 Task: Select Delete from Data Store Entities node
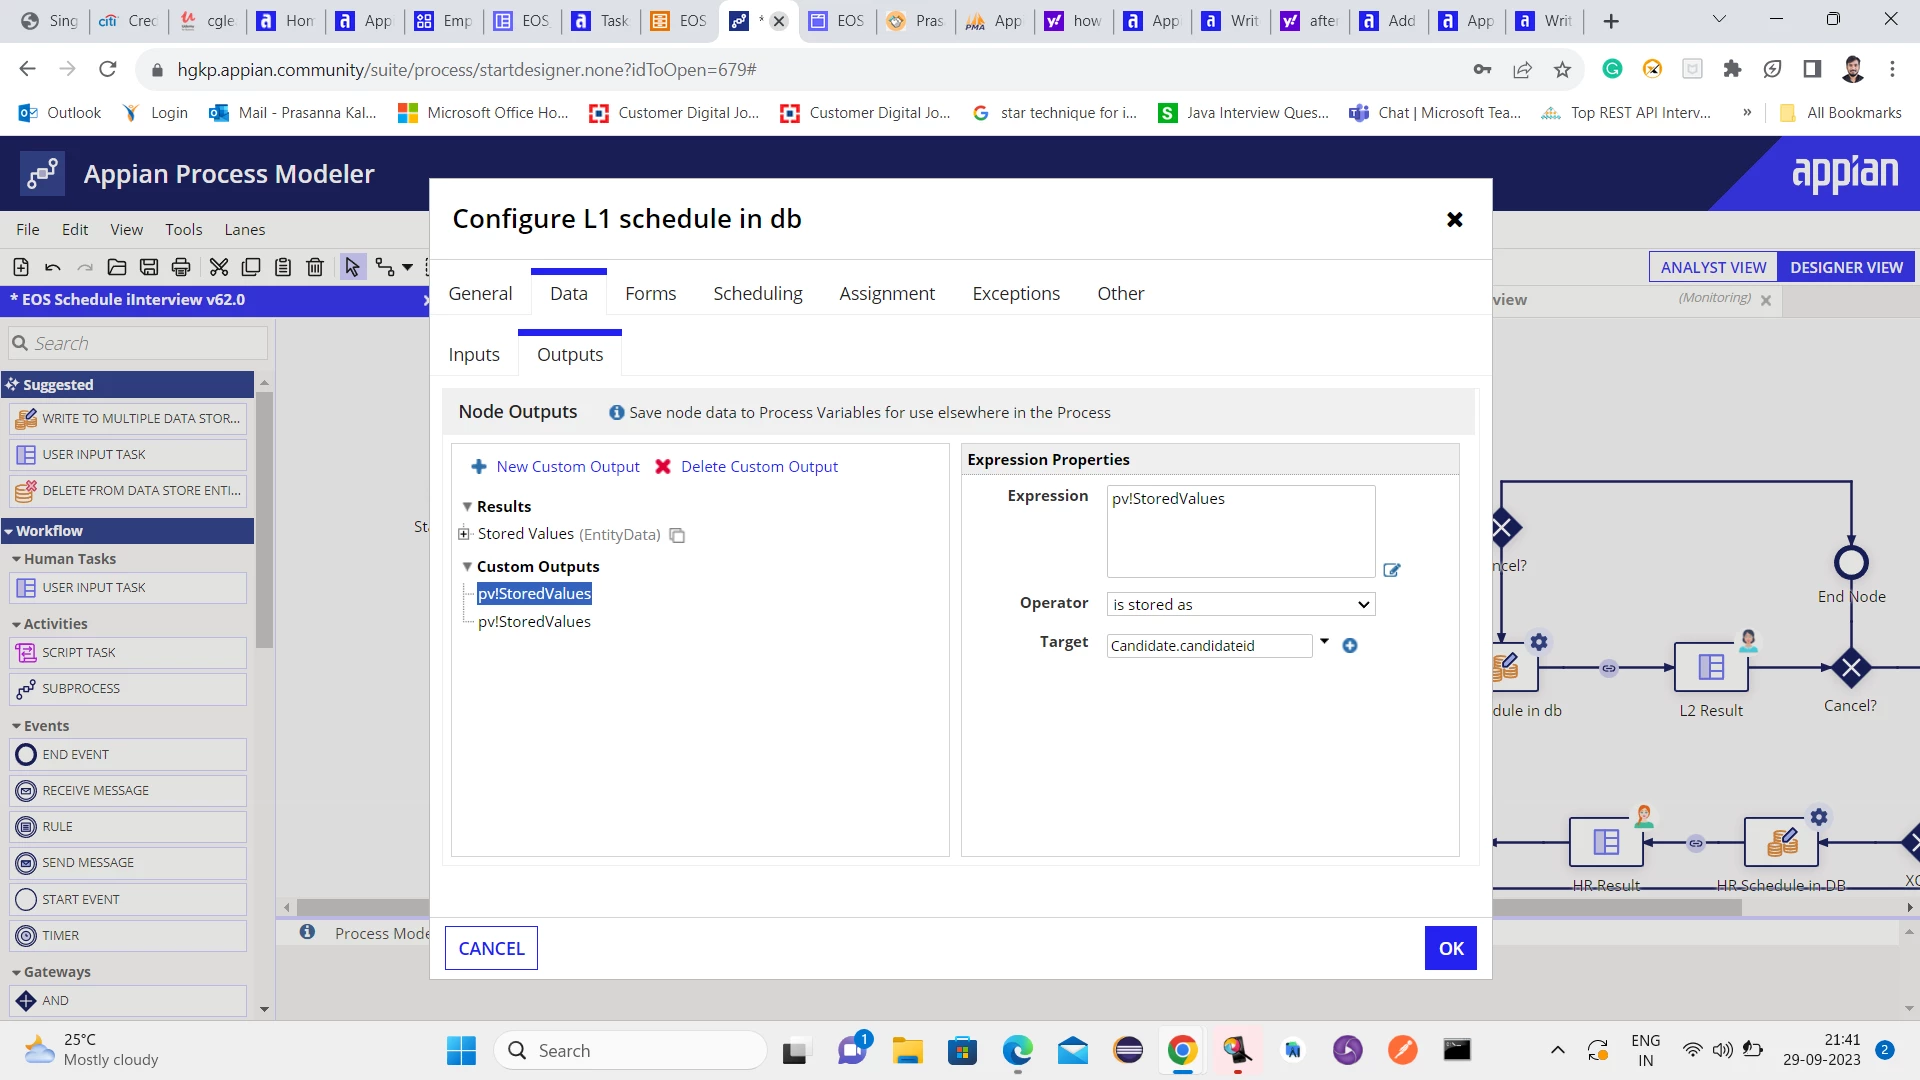[x=128, y=490]
